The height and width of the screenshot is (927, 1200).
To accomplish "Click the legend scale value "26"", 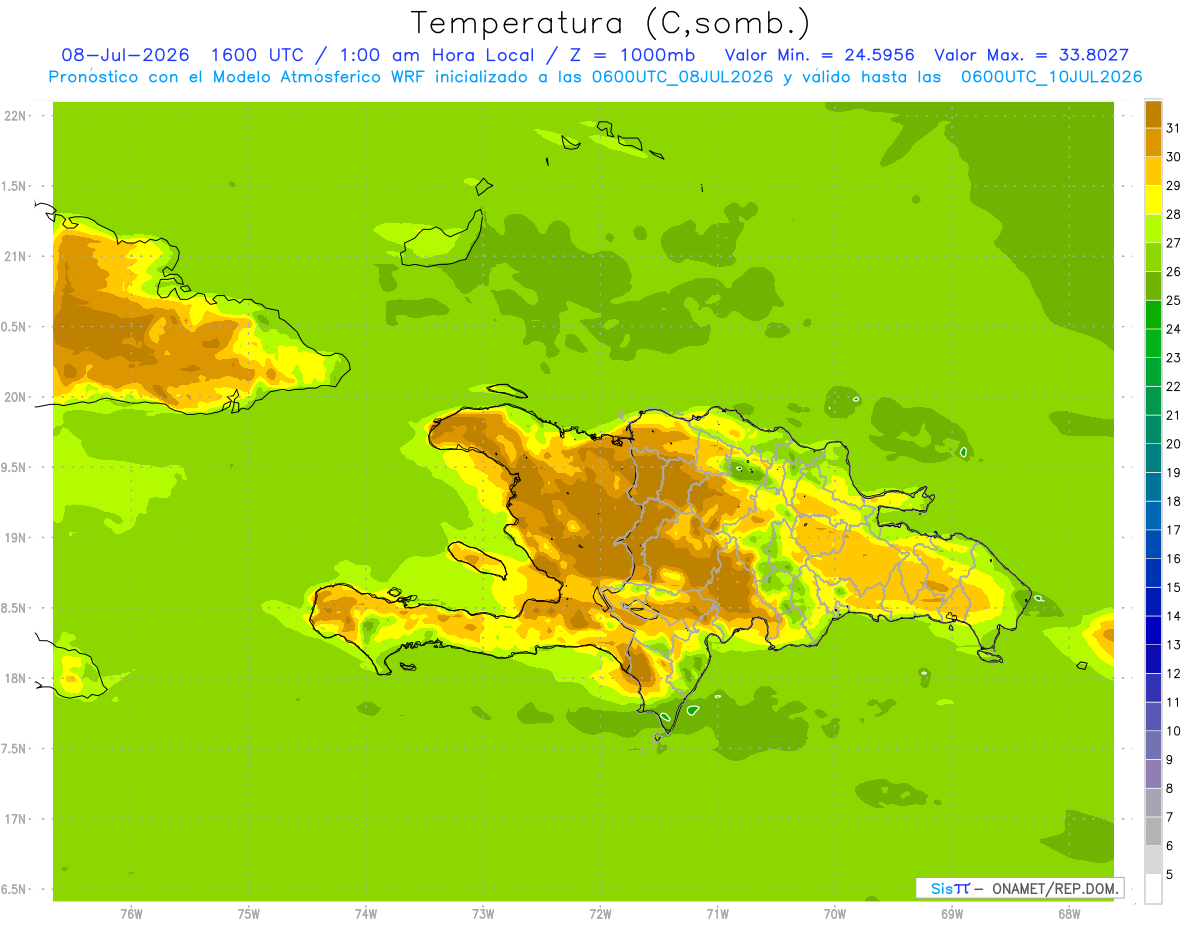I will (1173, 272).
